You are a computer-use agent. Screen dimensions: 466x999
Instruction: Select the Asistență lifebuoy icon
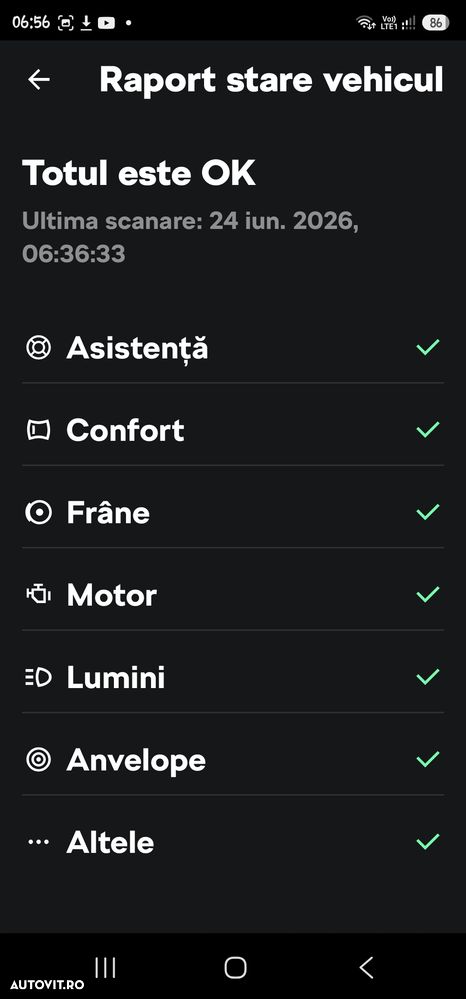pos(38,348)
